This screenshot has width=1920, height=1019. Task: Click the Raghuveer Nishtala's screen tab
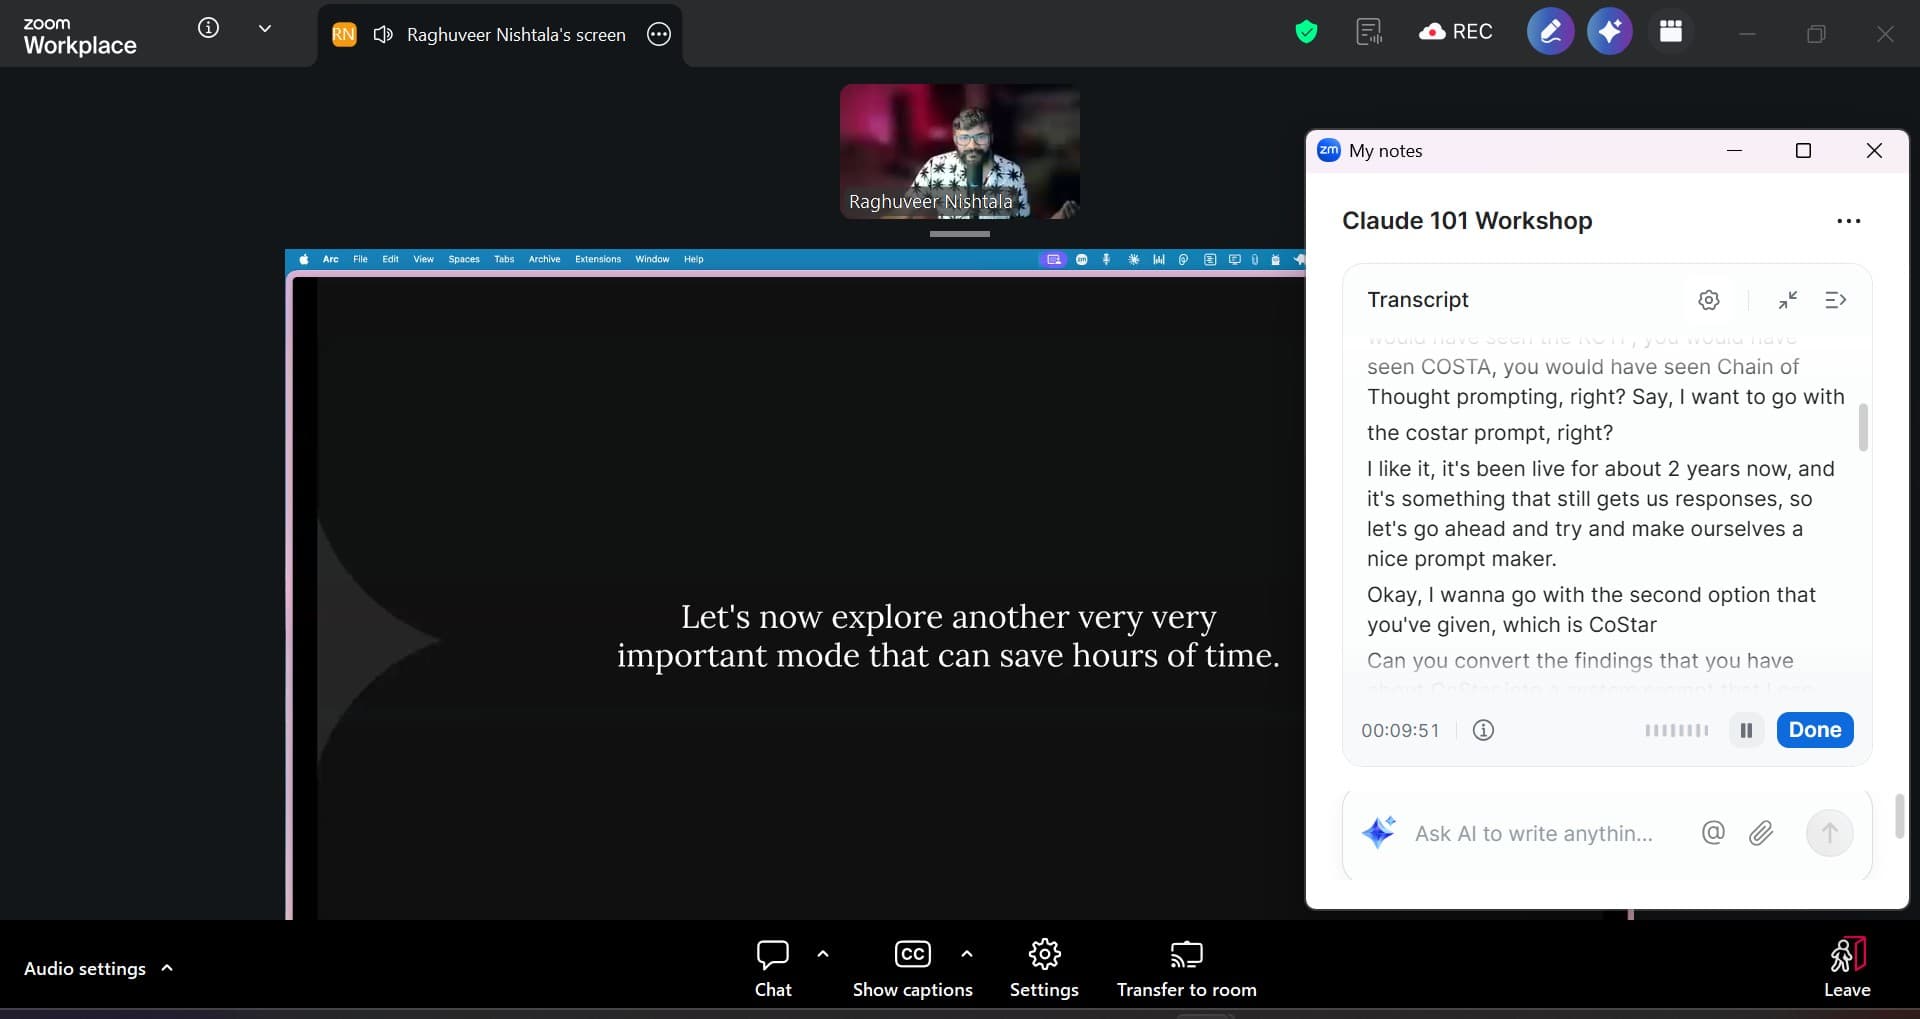pyautogui.click(x=500, y=35)
